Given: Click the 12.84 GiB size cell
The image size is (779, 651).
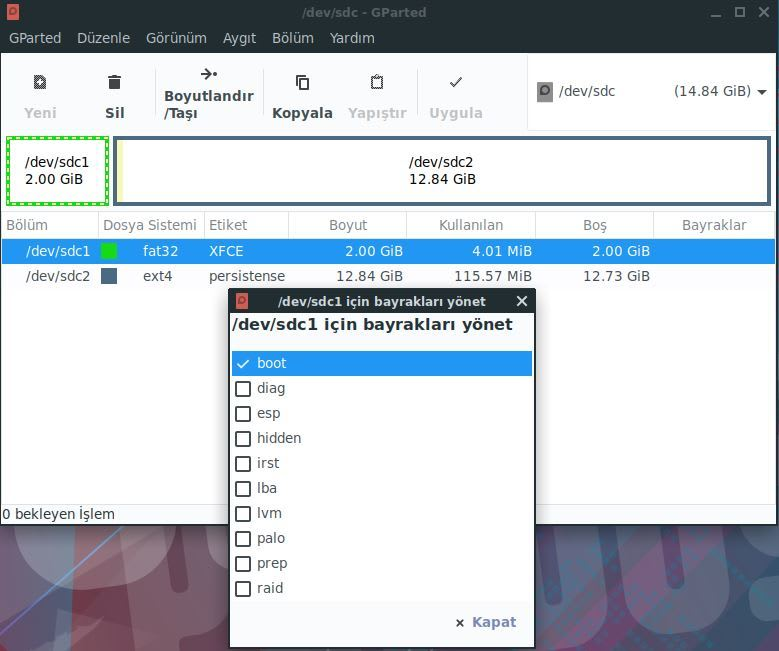Looking at the screenshot, I should click(369, 276).
